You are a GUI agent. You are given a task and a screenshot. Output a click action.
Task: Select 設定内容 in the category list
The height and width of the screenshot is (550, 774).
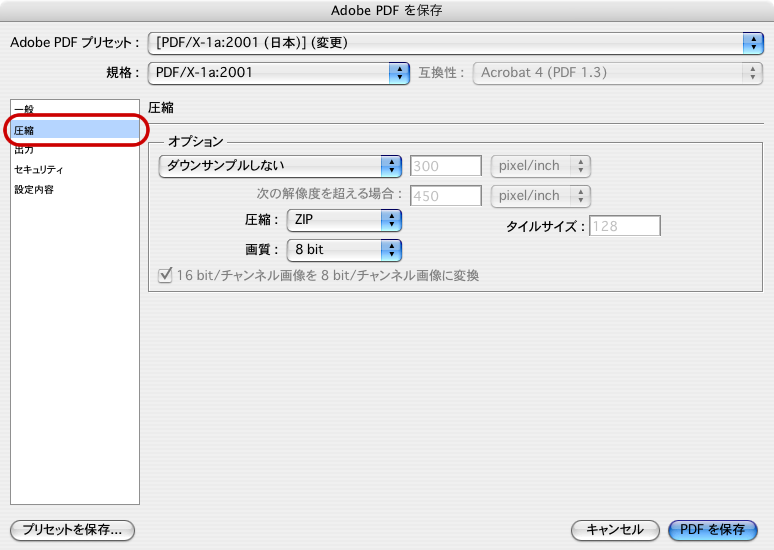(75, 190)
